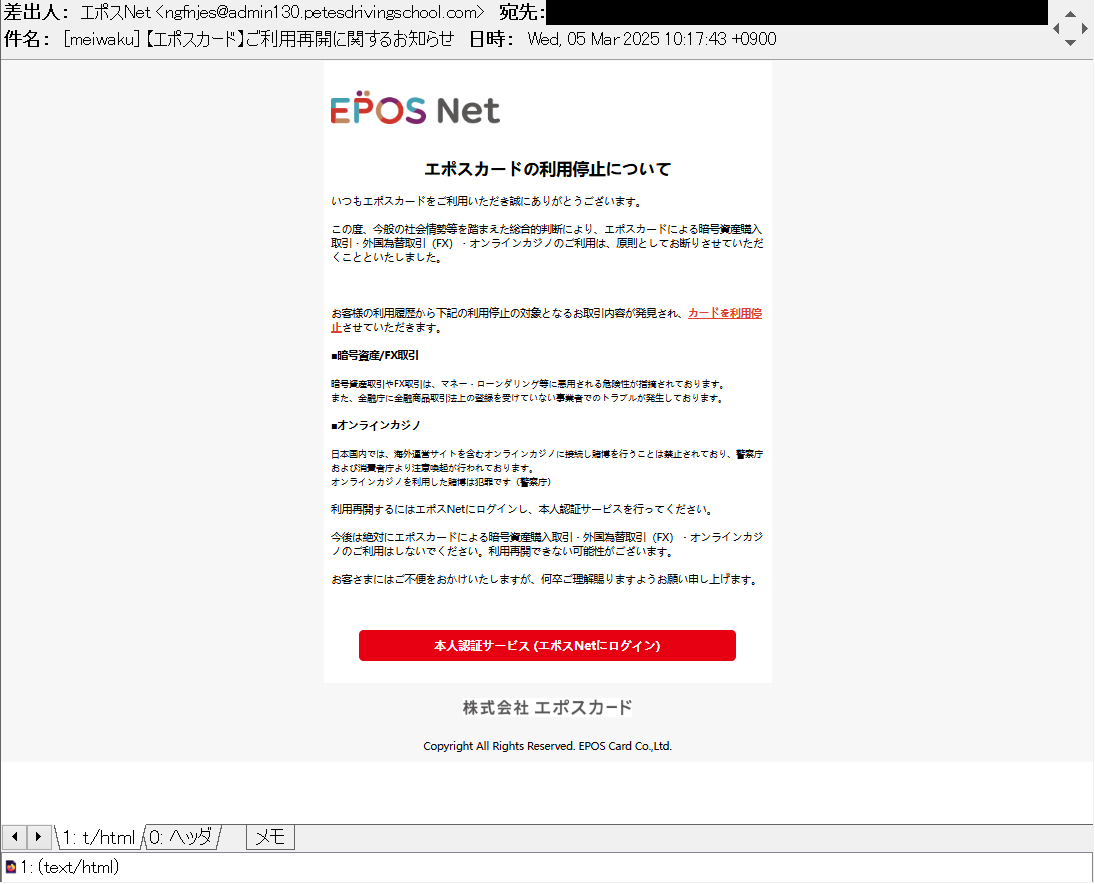Click the sender address ngfnjes@admin130.petesdrivingschool.com
Screen dimensions: 1095x884
[x=321, y=13]
